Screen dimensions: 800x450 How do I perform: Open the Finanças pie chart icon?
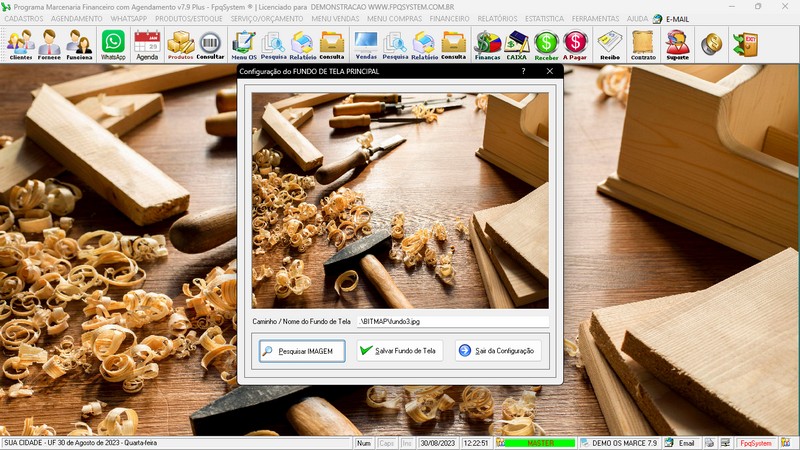pos(487,44)
